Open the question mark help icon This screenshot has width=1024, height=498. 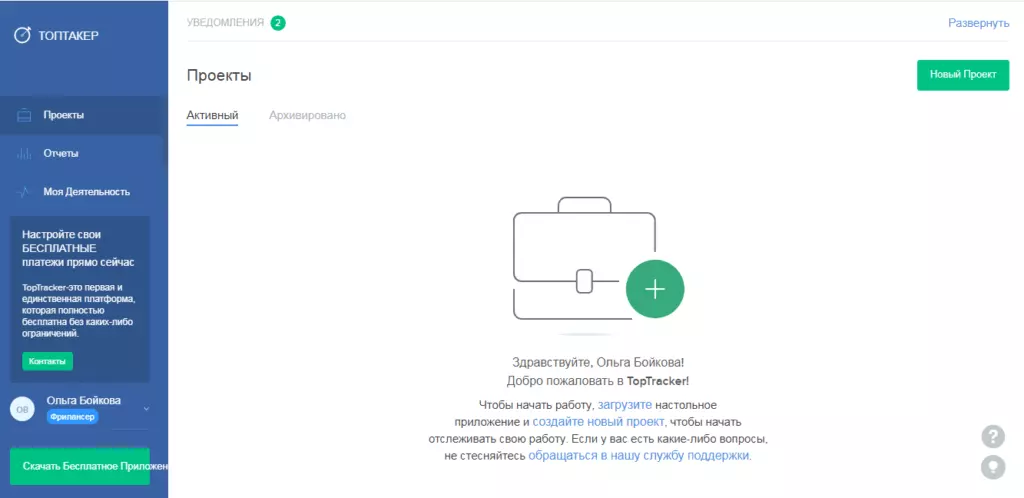993,436
